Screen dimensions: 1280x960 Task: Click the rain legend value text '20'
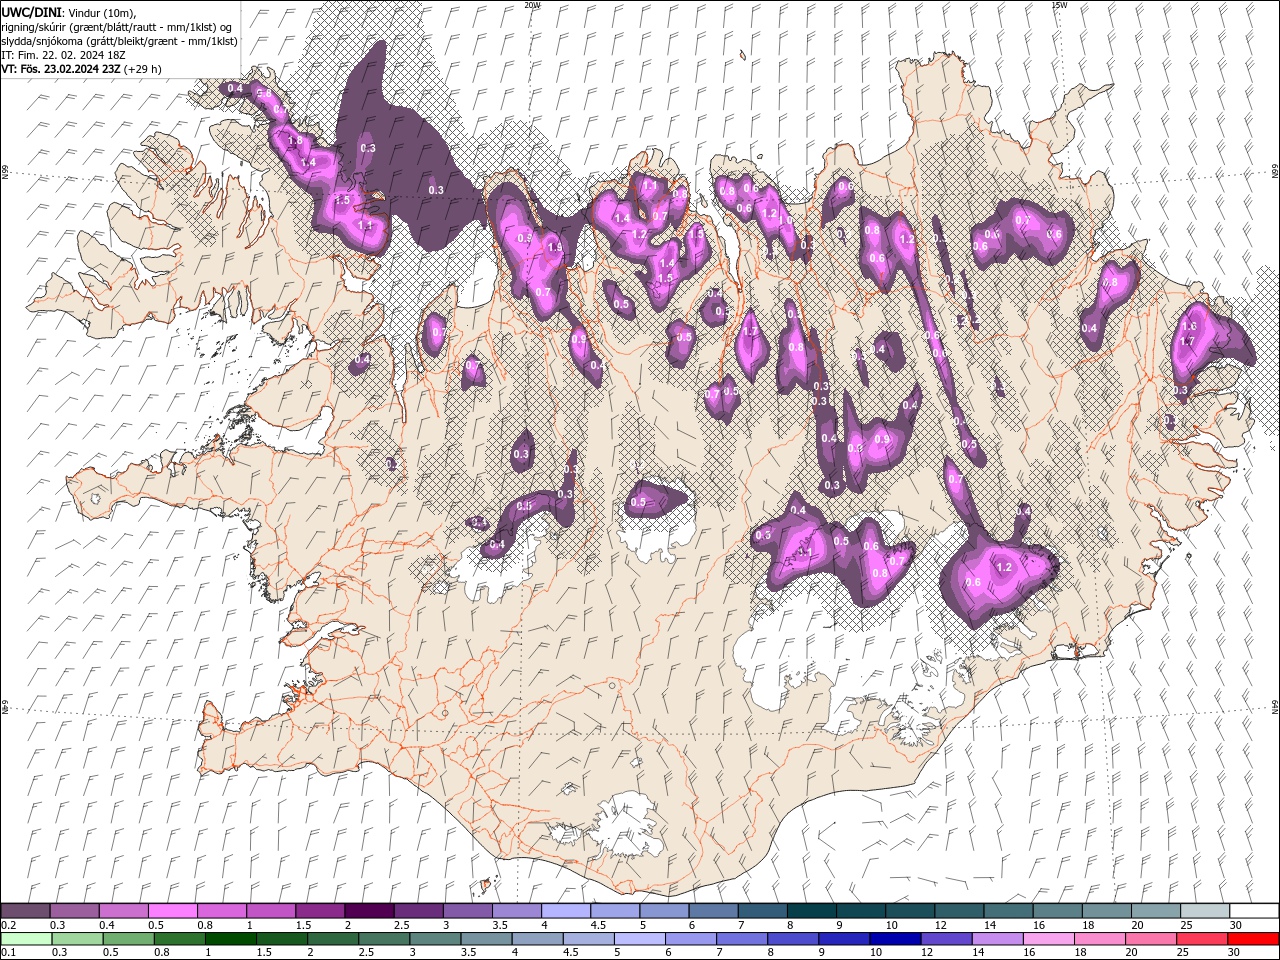click(x=1137, y=953)
